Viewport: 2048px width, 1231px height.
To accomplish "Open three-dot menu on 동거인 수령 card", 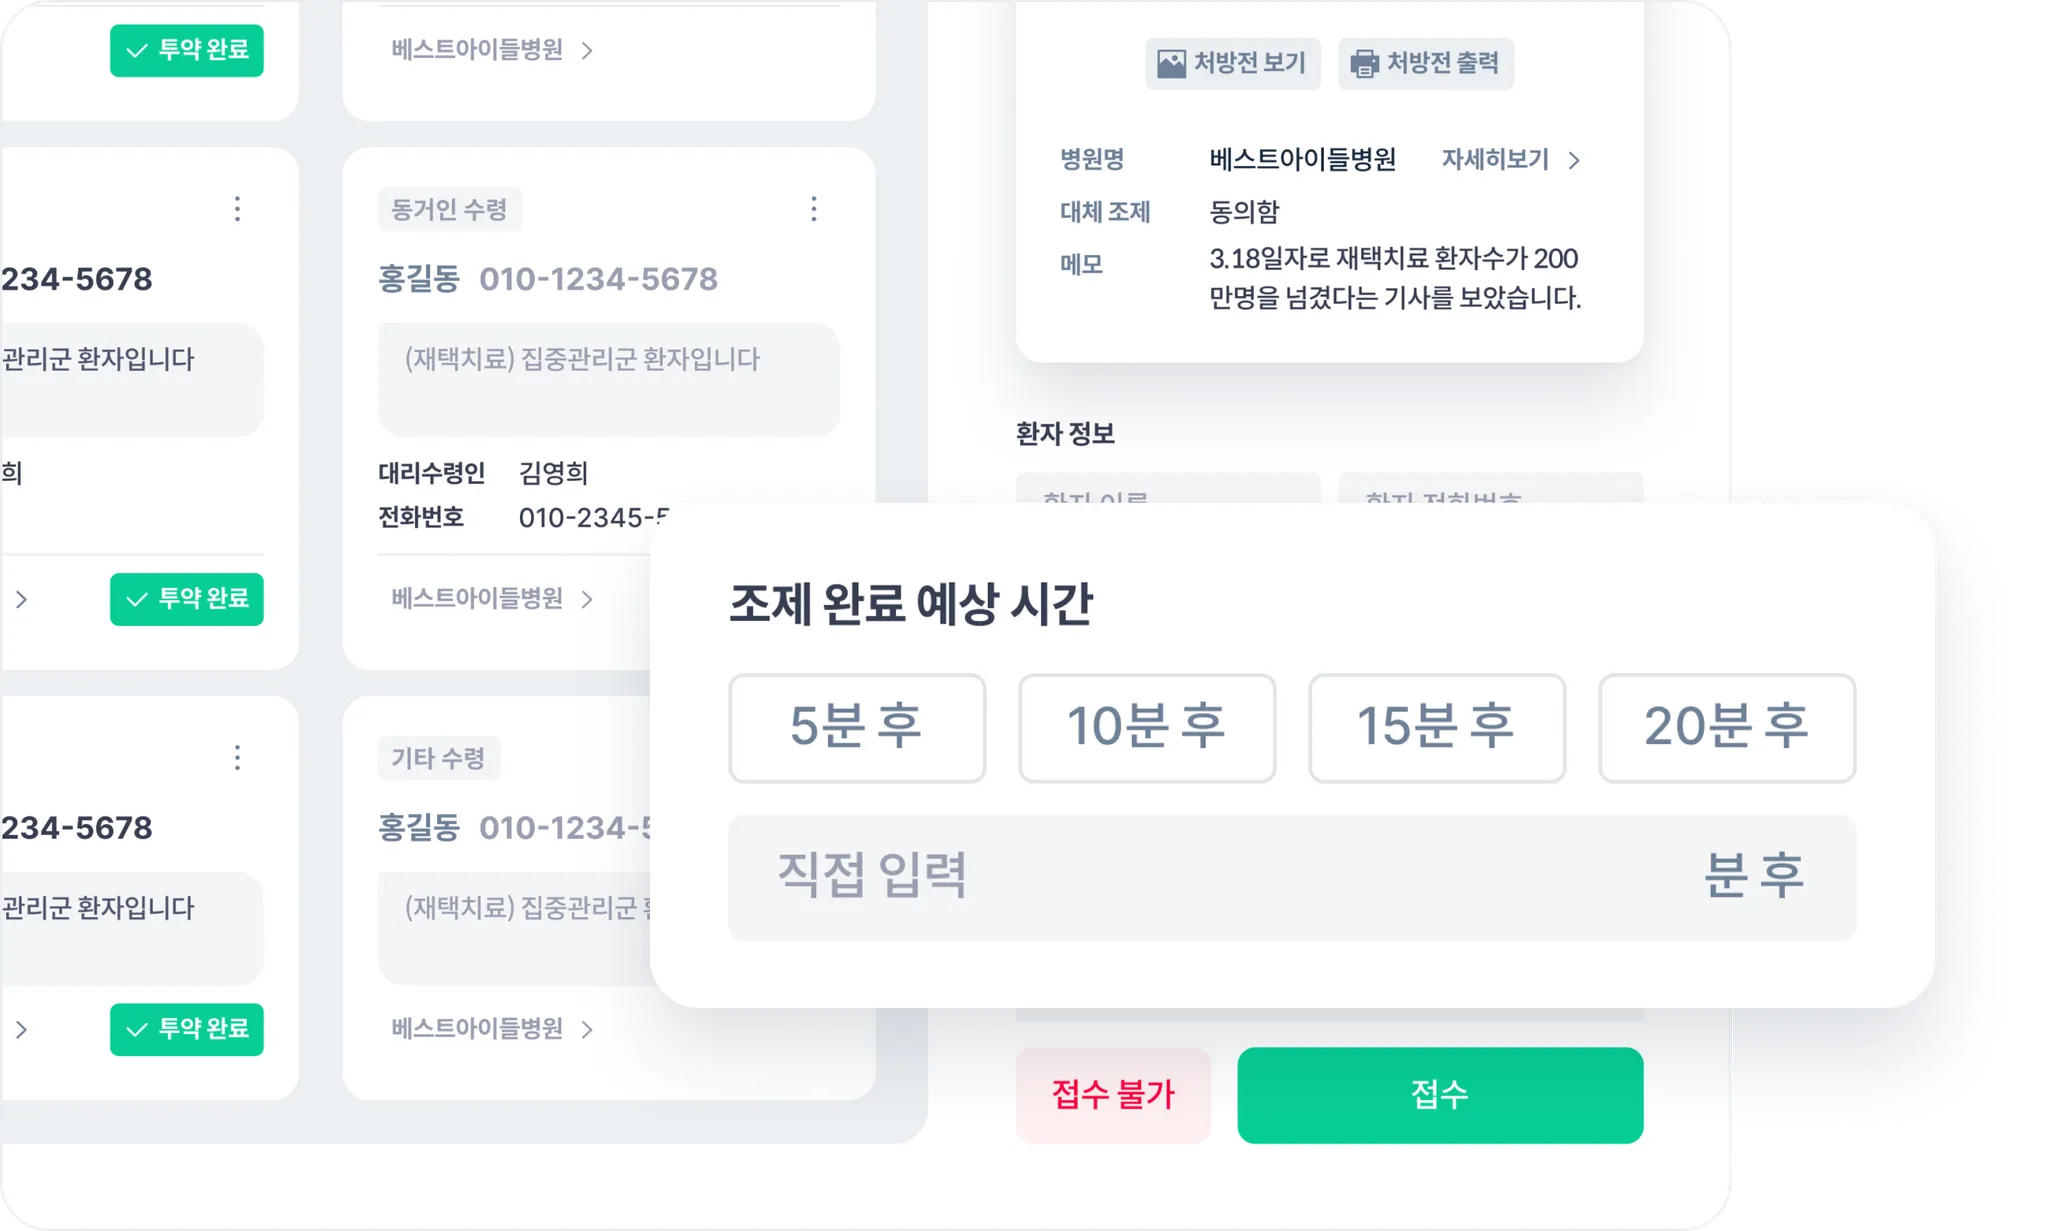I will click(814, 209).
